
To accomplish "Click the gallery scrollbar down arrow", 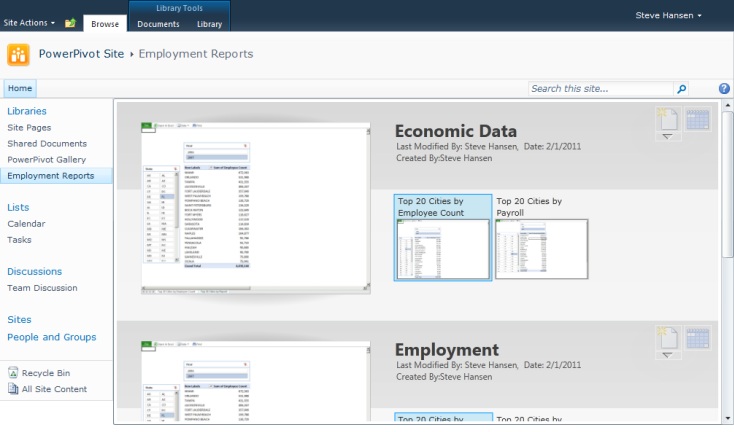I will click(x=727, y=418).
